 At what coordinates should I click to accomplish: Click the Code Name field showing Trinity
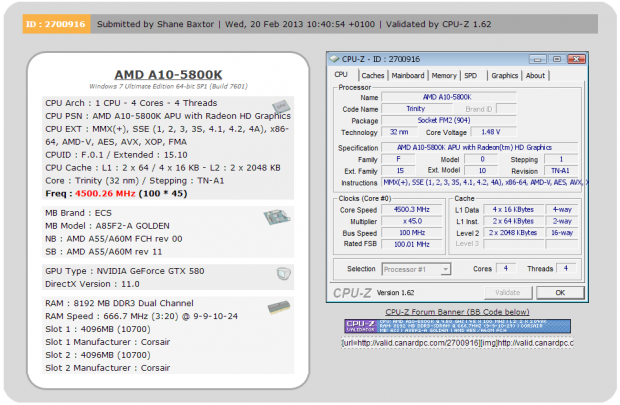coord(416,109)
